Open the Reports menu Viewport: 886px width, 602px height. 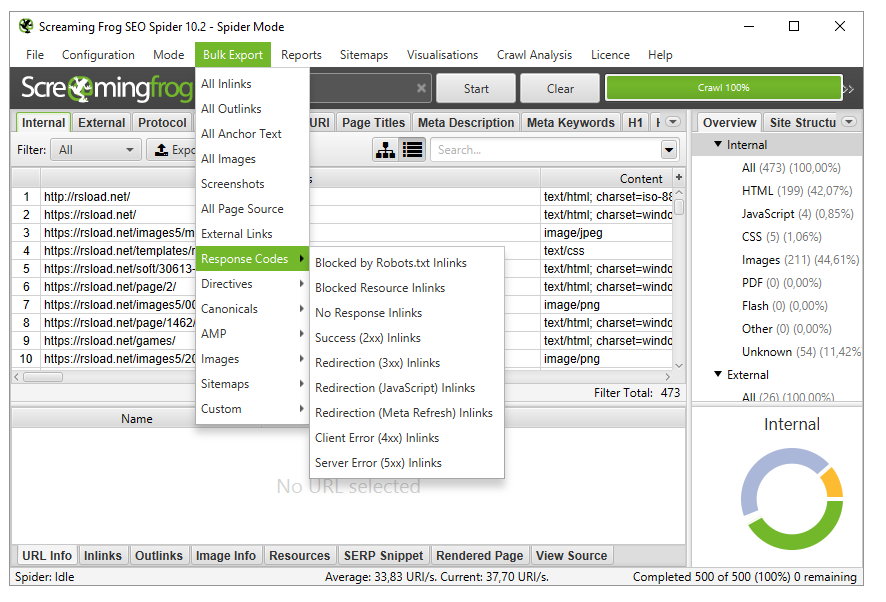pyautogui.click(x=301, y=55)
